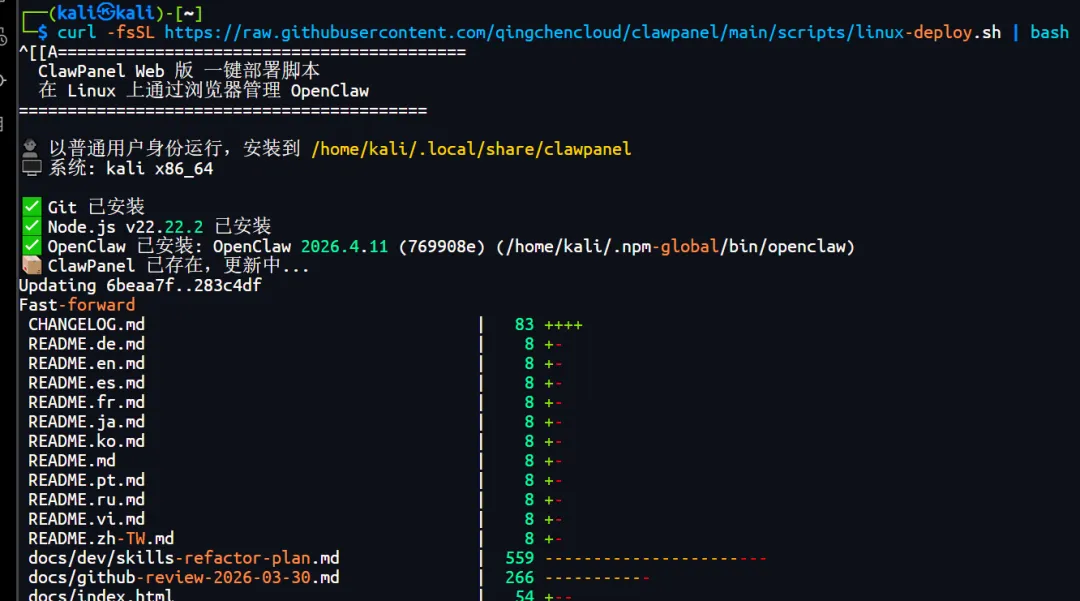Click the OpenClaw version 2026.4.11
Image resolution: width=1080 pixels, height=601 pixels.
(x=344, y=246)
